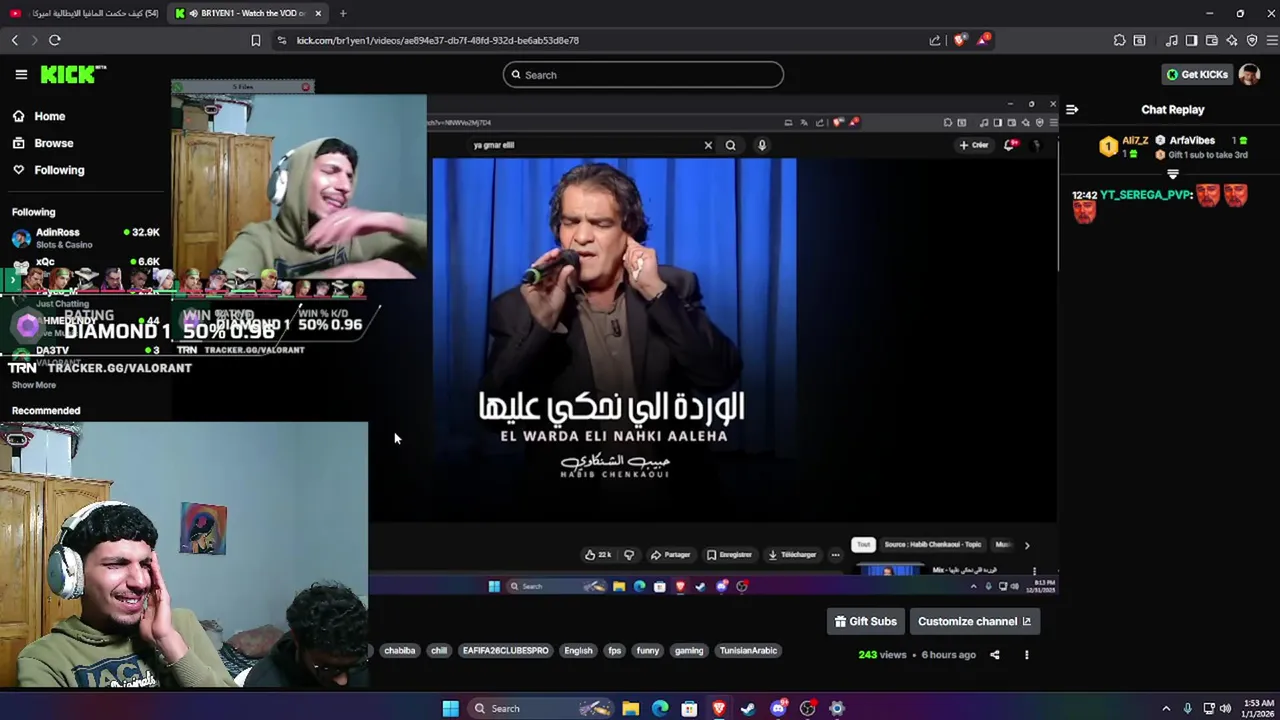1280x720 pixels.
Task: Collapse the Chat Replay panel
Action: [x=1072, y=110]
